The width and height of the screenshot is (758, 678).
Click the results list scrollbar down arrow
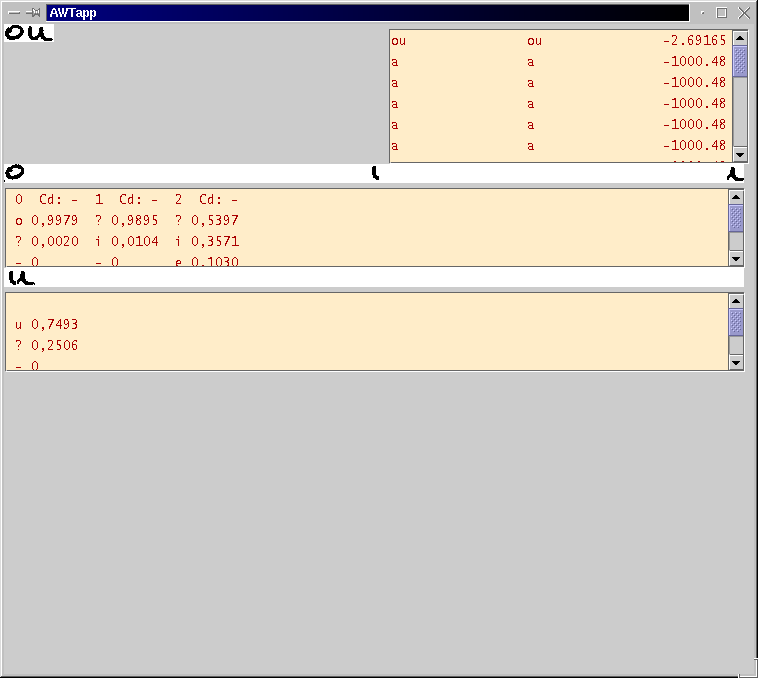pos(740,155)
